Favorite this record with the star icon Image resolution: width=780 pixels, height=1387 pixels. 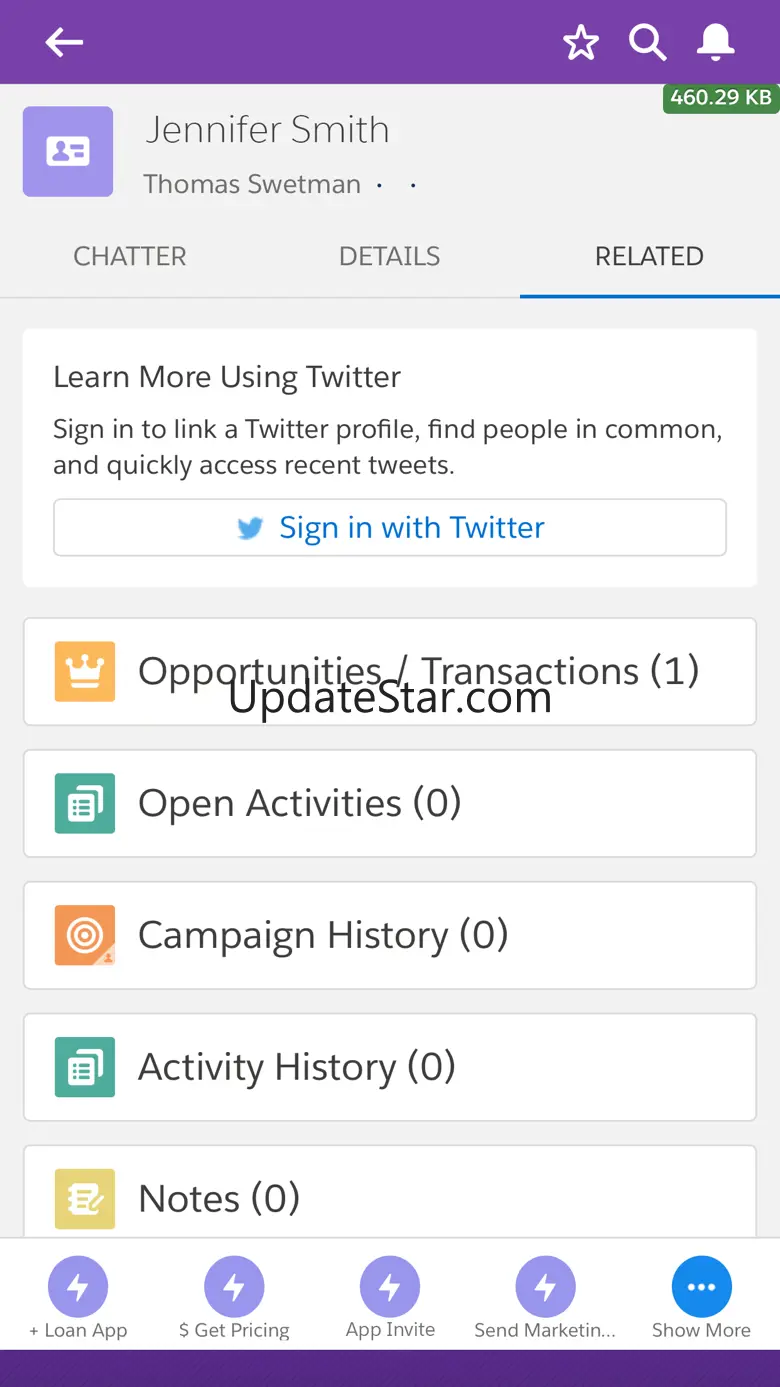coord(581,43)
